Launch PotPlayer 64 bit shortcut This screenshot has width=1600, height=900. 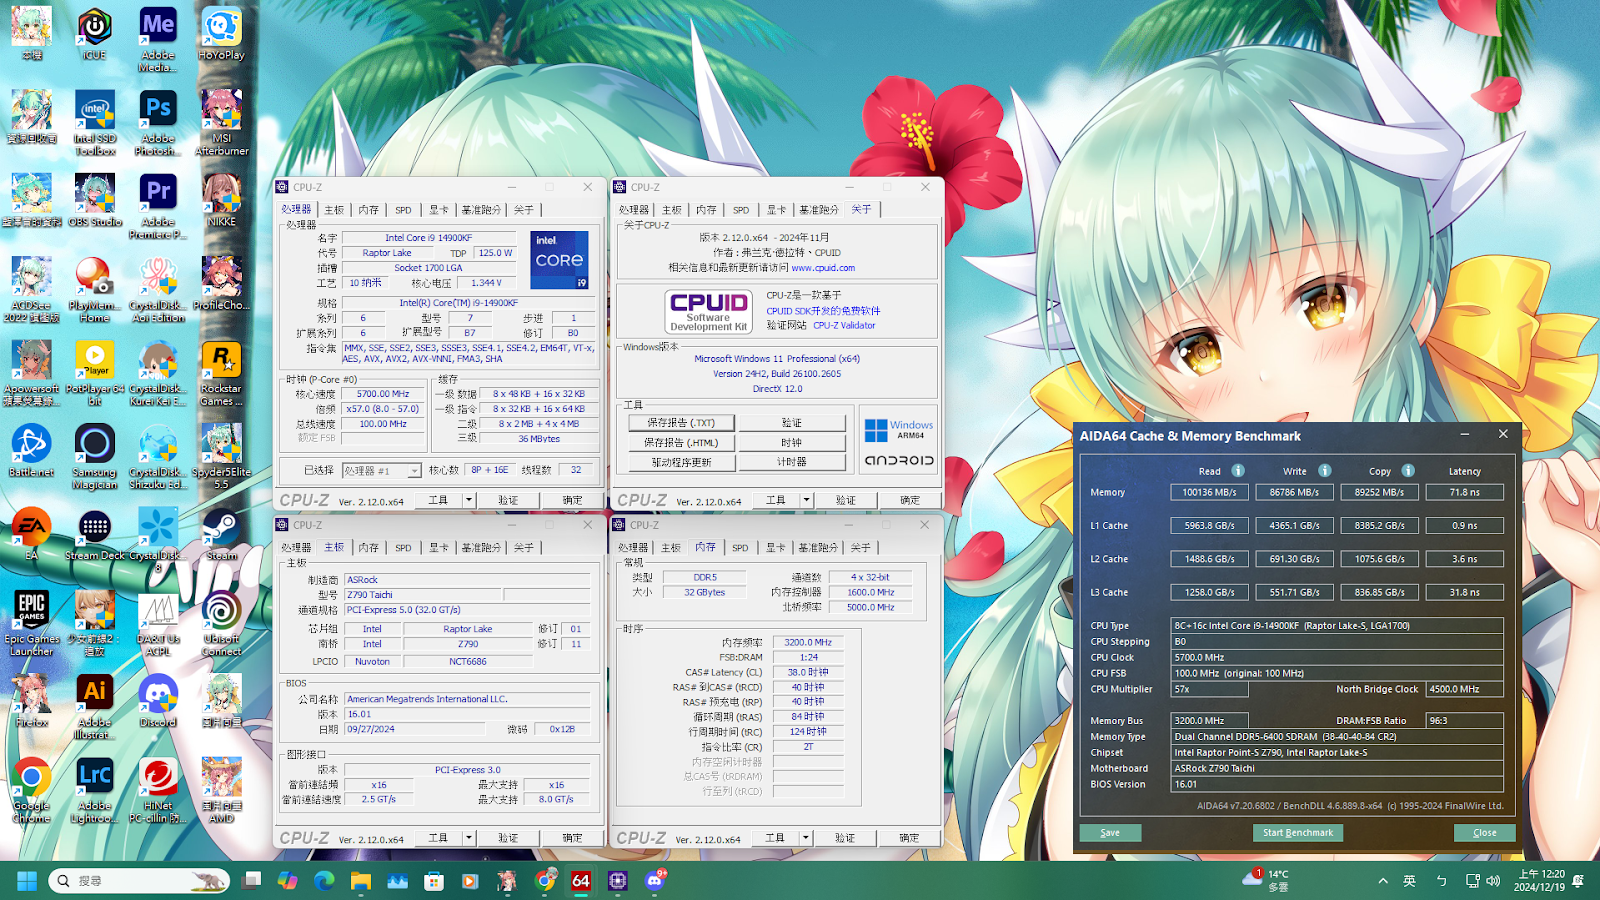[94, 373]
